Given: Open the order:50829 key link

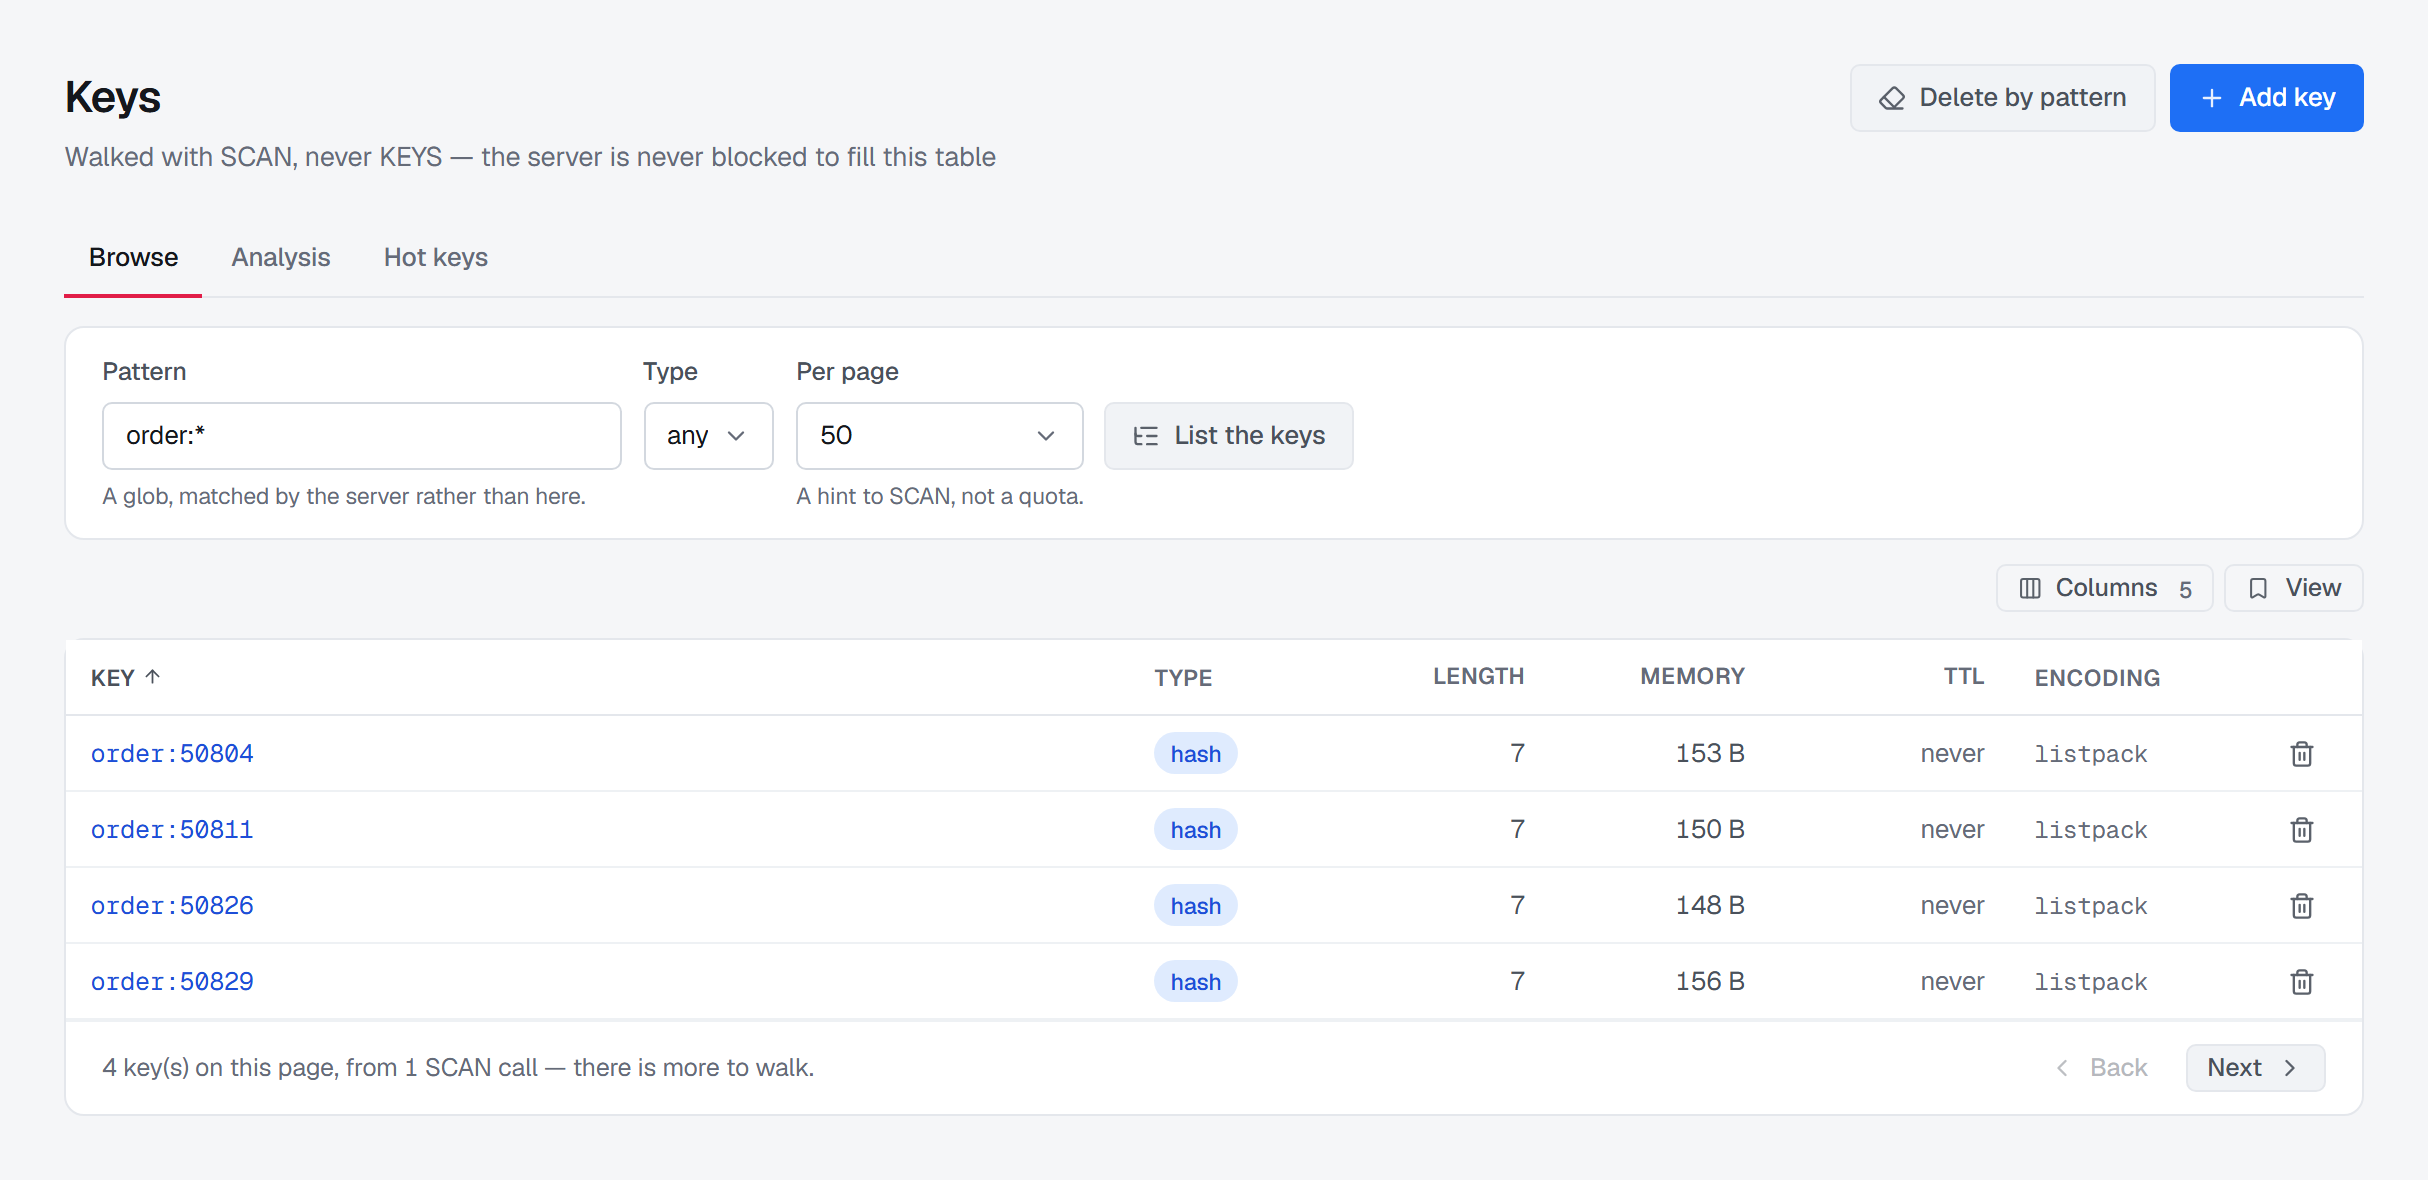Looking at the screenshot, I should coord(172,981).
